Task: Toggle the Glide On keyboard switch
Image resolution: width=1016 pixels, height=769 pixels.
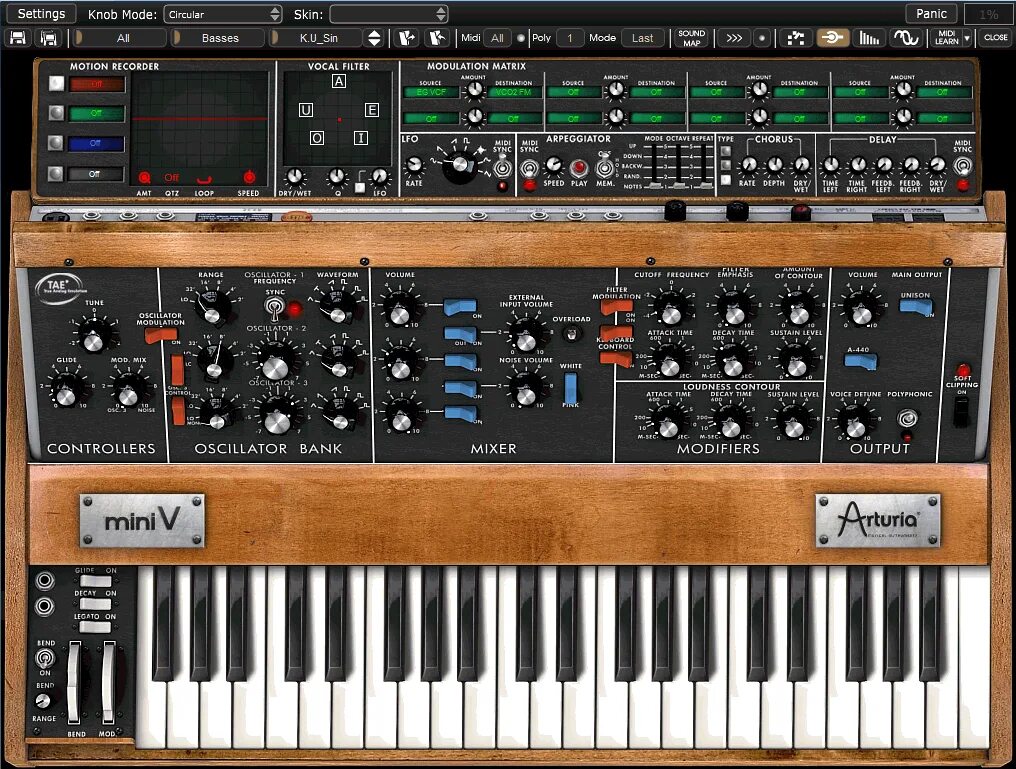Action: point(95,580)
